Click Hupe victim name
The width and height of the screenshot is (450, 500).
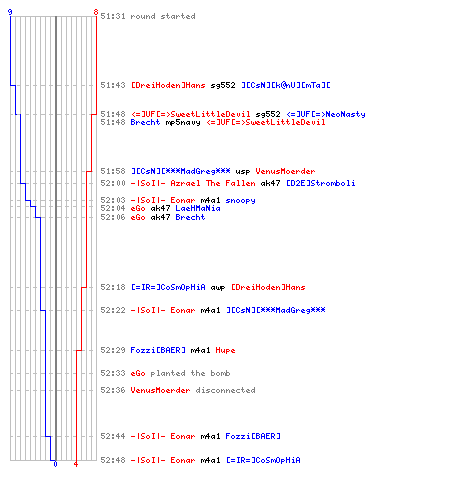[x=225, y=350]
